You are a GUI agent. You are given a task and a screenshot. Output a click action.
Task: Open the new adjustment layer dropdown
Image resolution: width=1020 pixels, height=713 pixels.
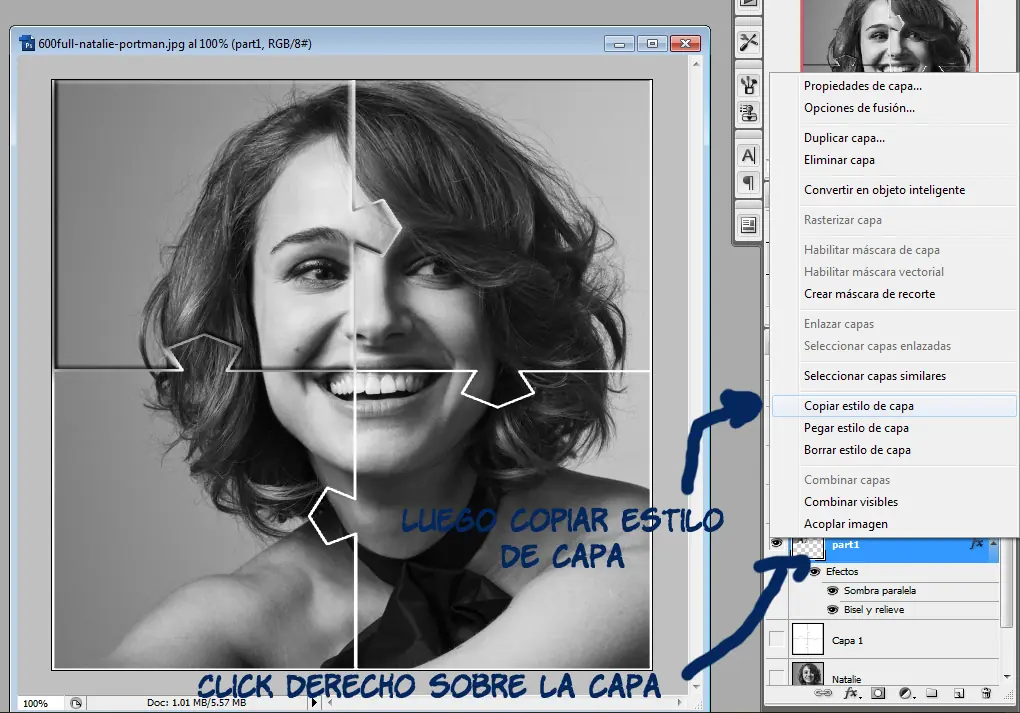click(x=905, y=693)
